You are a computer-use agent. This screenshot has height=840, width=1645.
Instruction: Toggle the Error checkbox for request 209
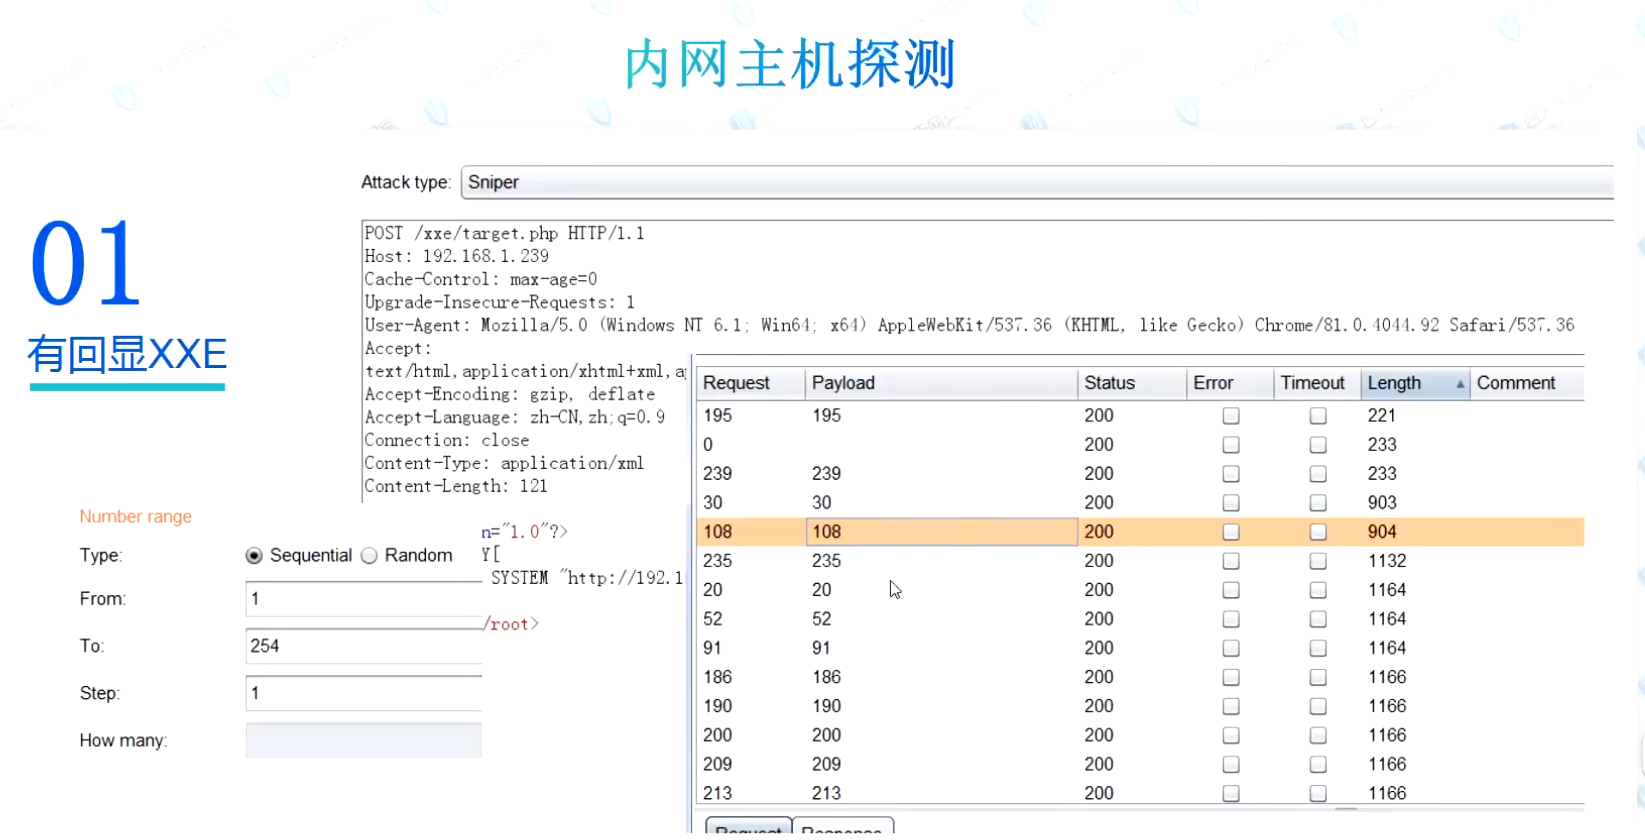point(1231,764)
